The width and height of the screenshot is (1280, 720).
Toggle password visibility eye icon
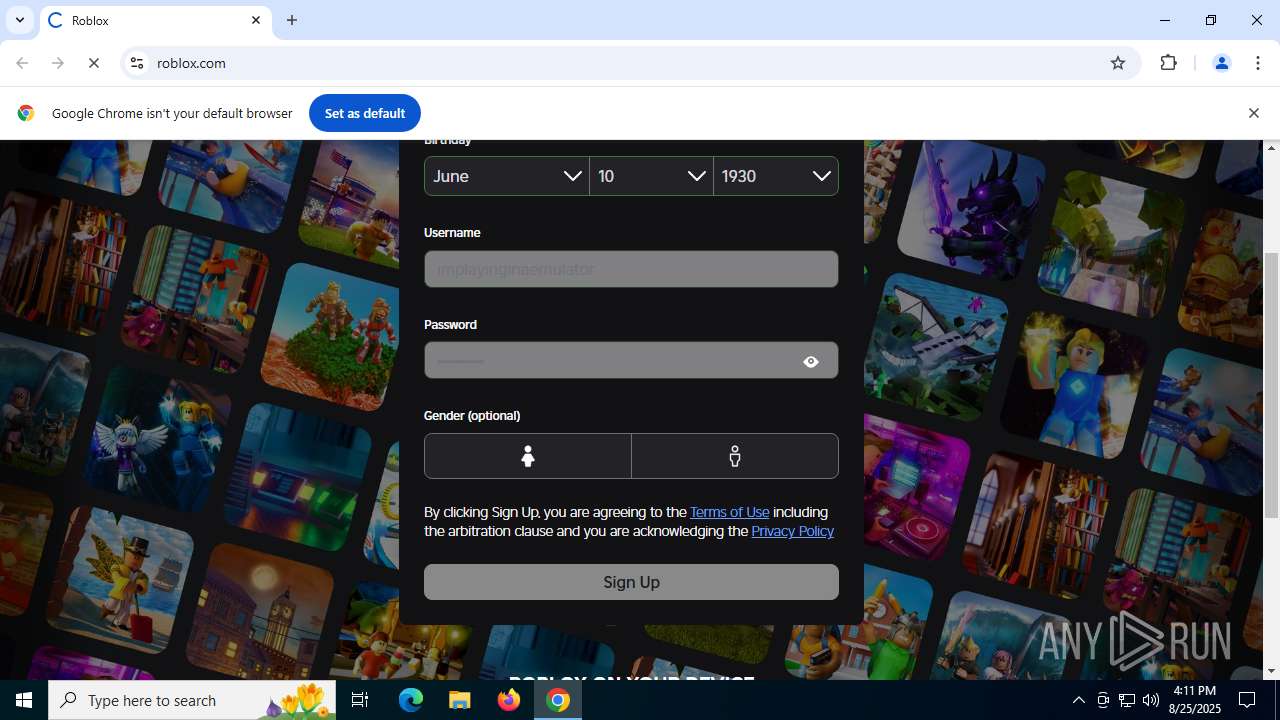click(811, 362)
